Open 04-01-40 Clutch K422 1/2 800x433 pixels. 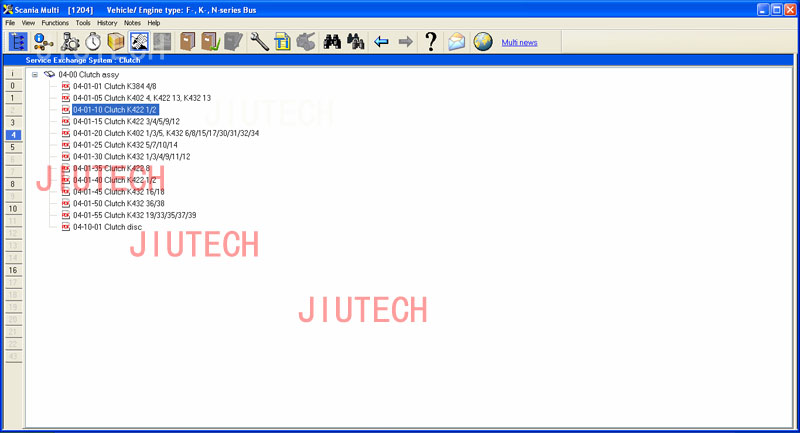[x=114, y=180]
